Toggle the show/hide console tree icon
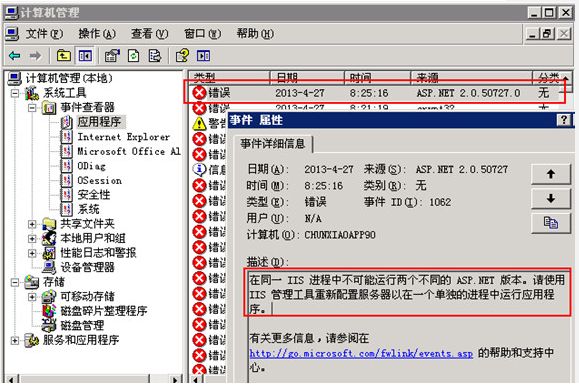Image resolution: width=579 pixels, height=385 pixels. click(85, 56)
